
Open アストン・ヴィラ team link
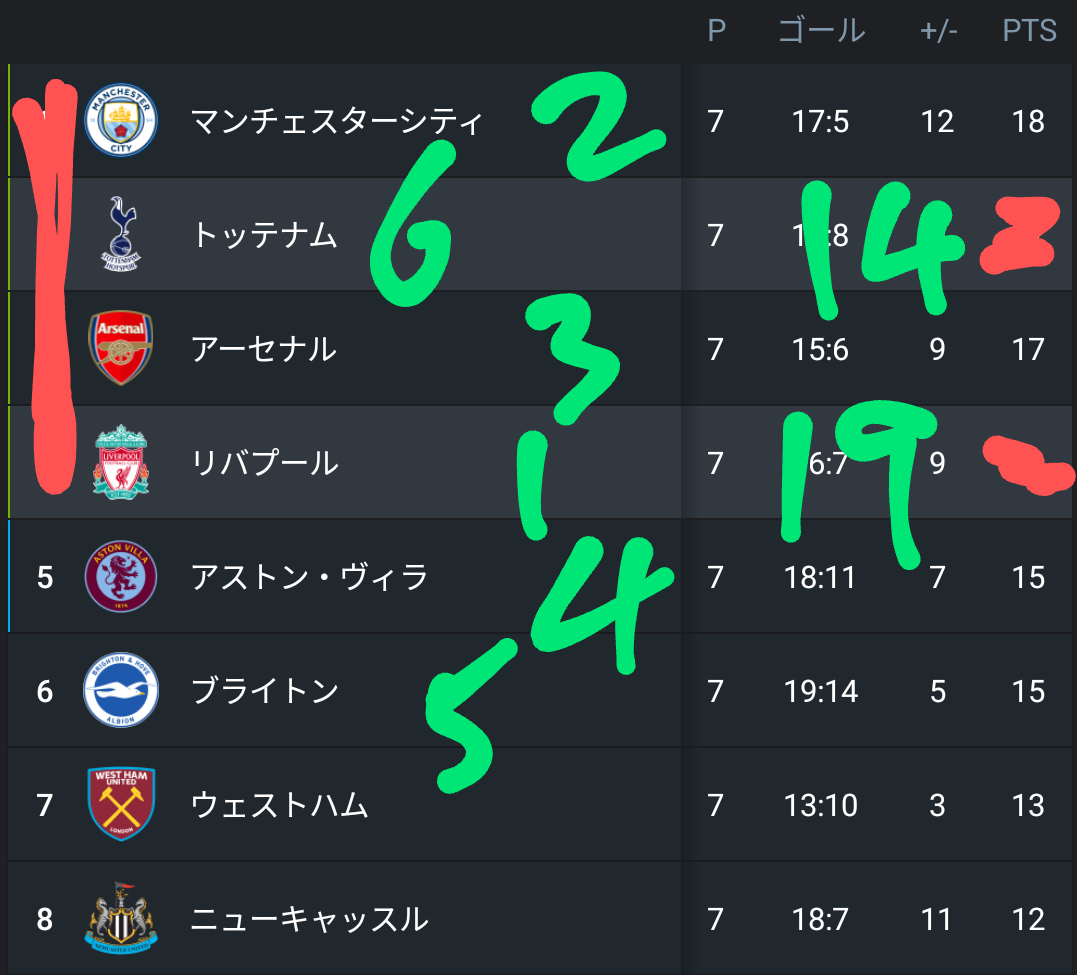[x=309, y=577]
